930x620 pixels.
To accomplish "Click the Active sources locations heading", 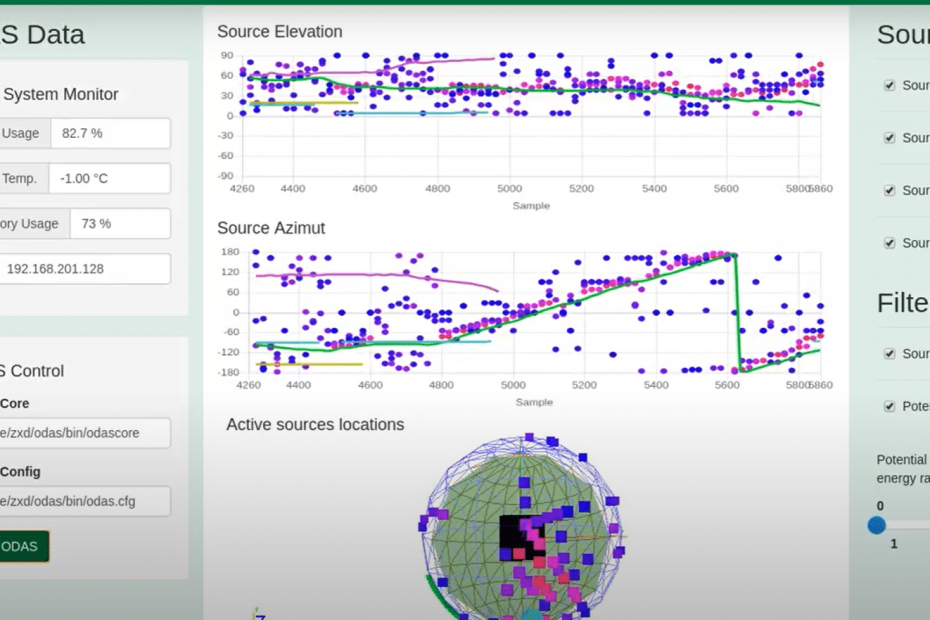I will pyautogui.click(x=315, y=425).
